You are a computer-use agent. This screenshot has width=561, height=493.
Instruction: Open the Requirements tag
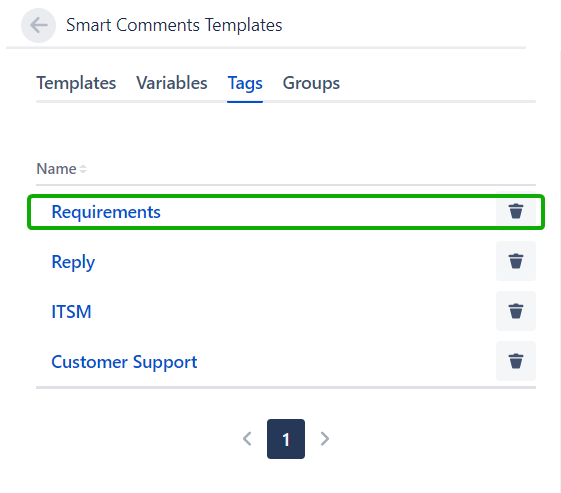click(x=106, y=212)
